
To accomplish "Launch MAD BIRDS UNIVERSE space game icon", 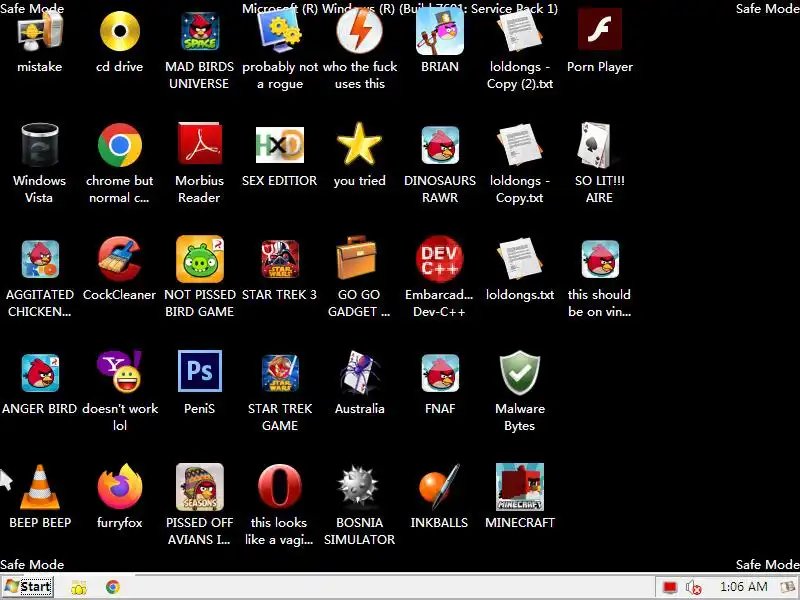I will (x=199, y=32).
